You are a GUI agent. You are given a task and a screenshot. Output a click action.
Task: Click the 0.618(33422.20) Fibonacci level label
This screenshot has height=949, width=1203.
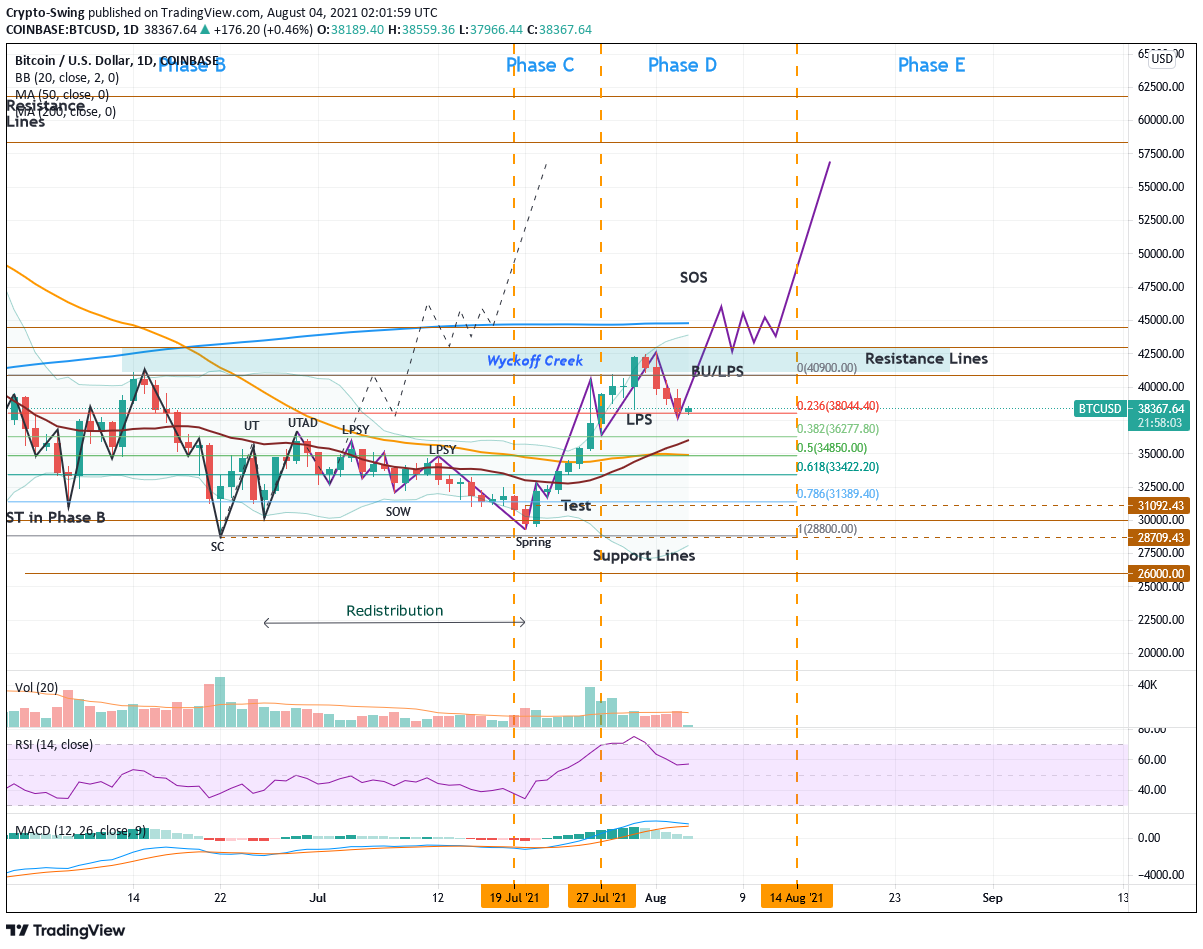[838, 467]
